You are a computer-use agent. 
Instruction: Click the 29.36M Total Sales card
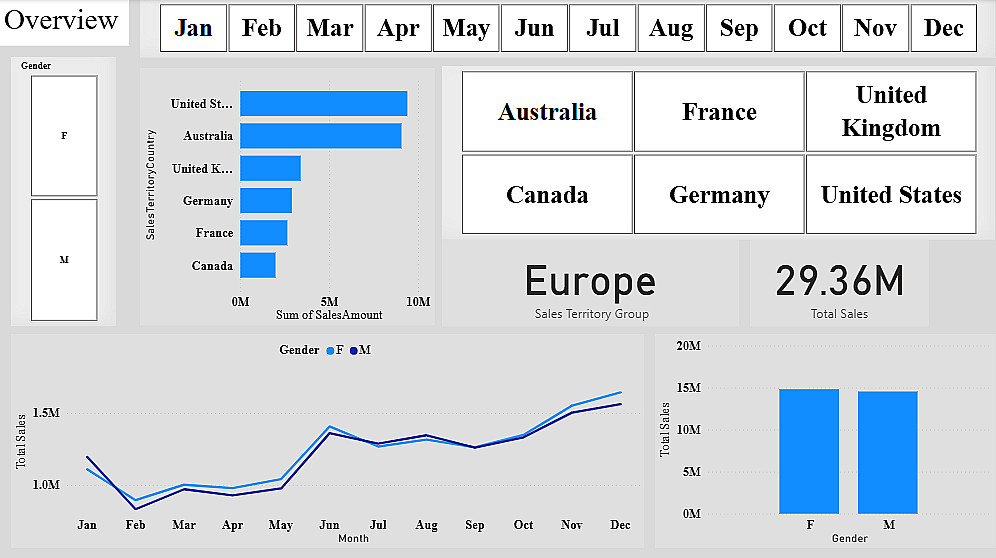click(839, 283)
